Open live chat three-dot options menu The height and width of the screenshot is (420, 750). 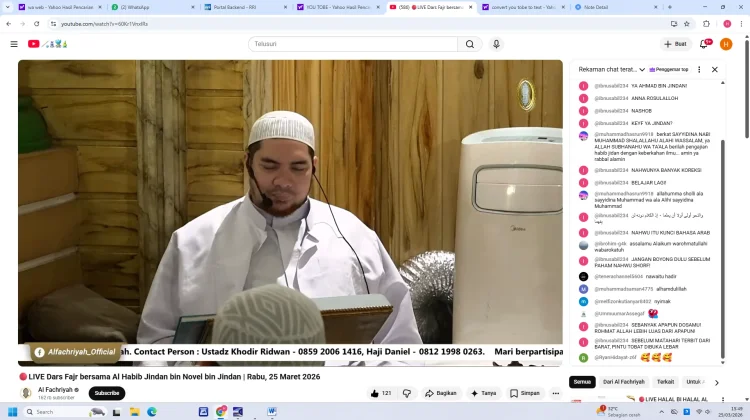(x=699, y=69)
